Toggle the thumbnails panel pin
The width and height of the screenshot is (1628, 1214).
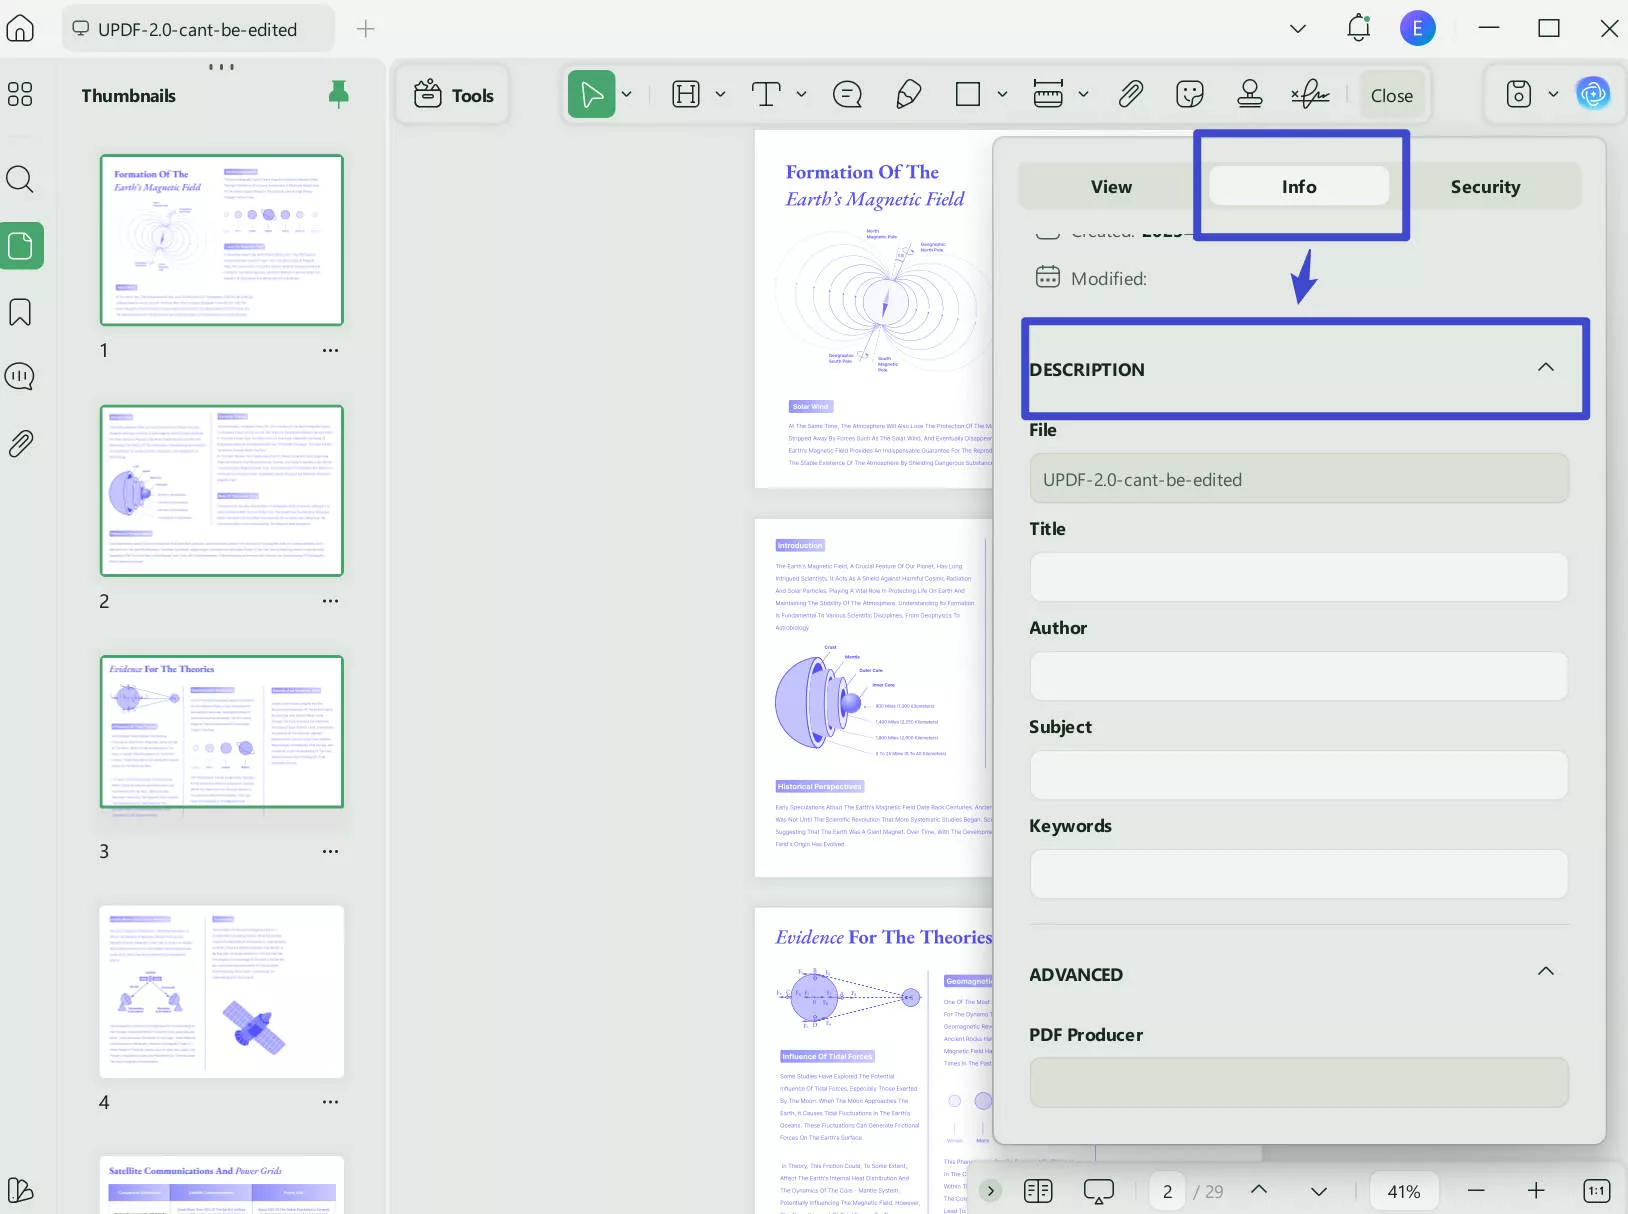(339, 95)
